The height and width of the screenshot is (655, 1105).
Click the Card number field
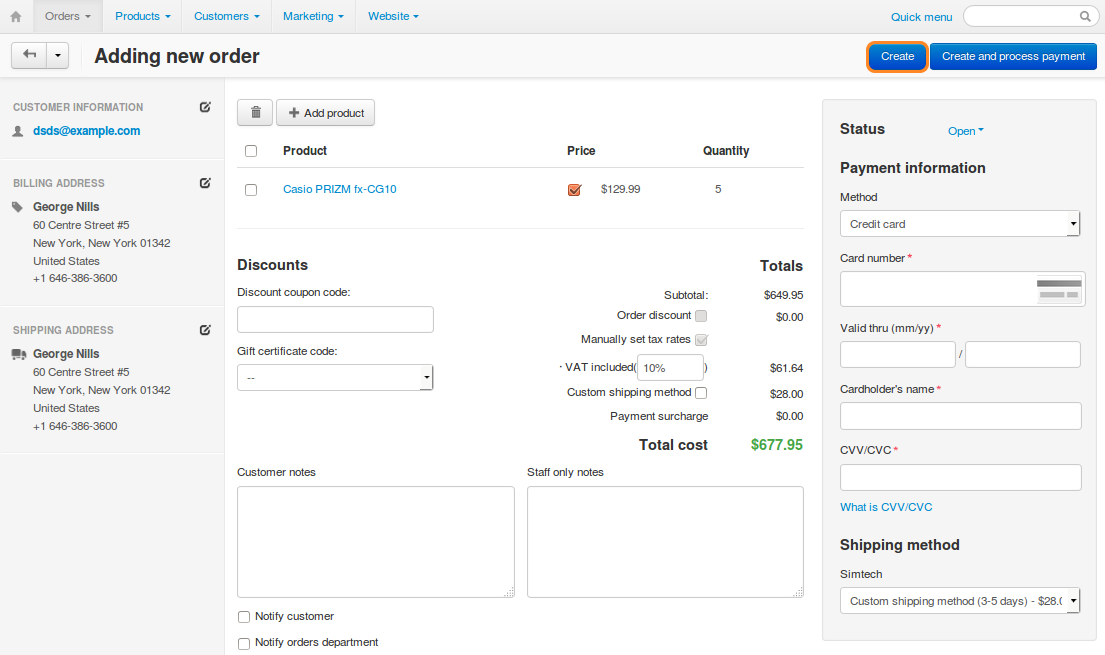click(963, 289)
